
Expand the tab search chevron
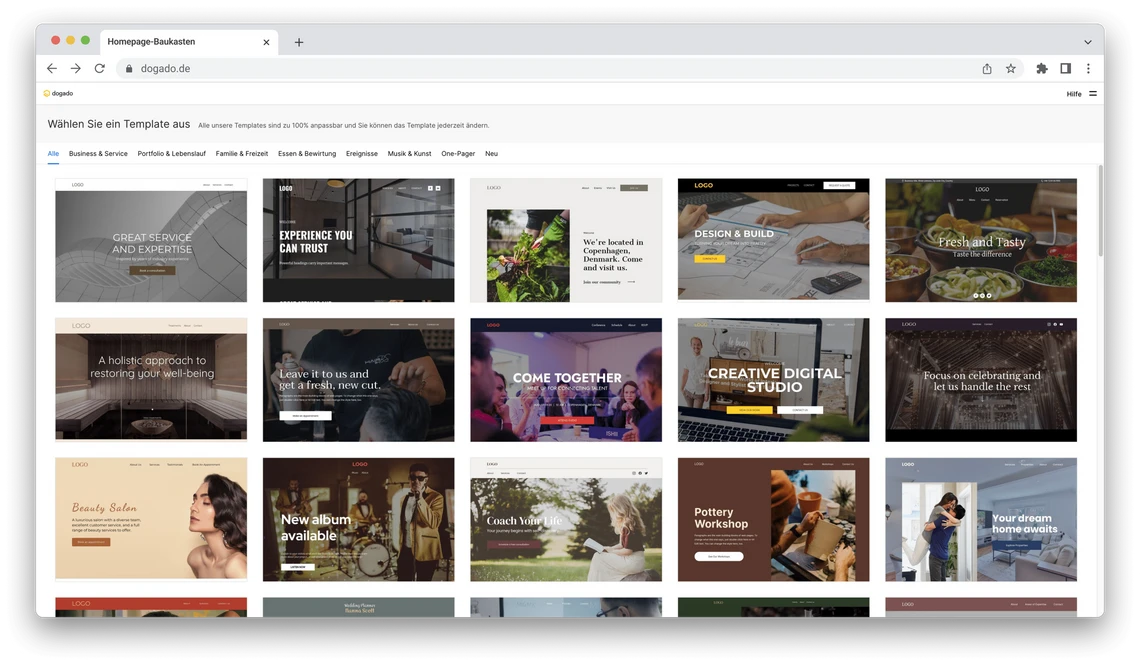[x=1087, y=41]
